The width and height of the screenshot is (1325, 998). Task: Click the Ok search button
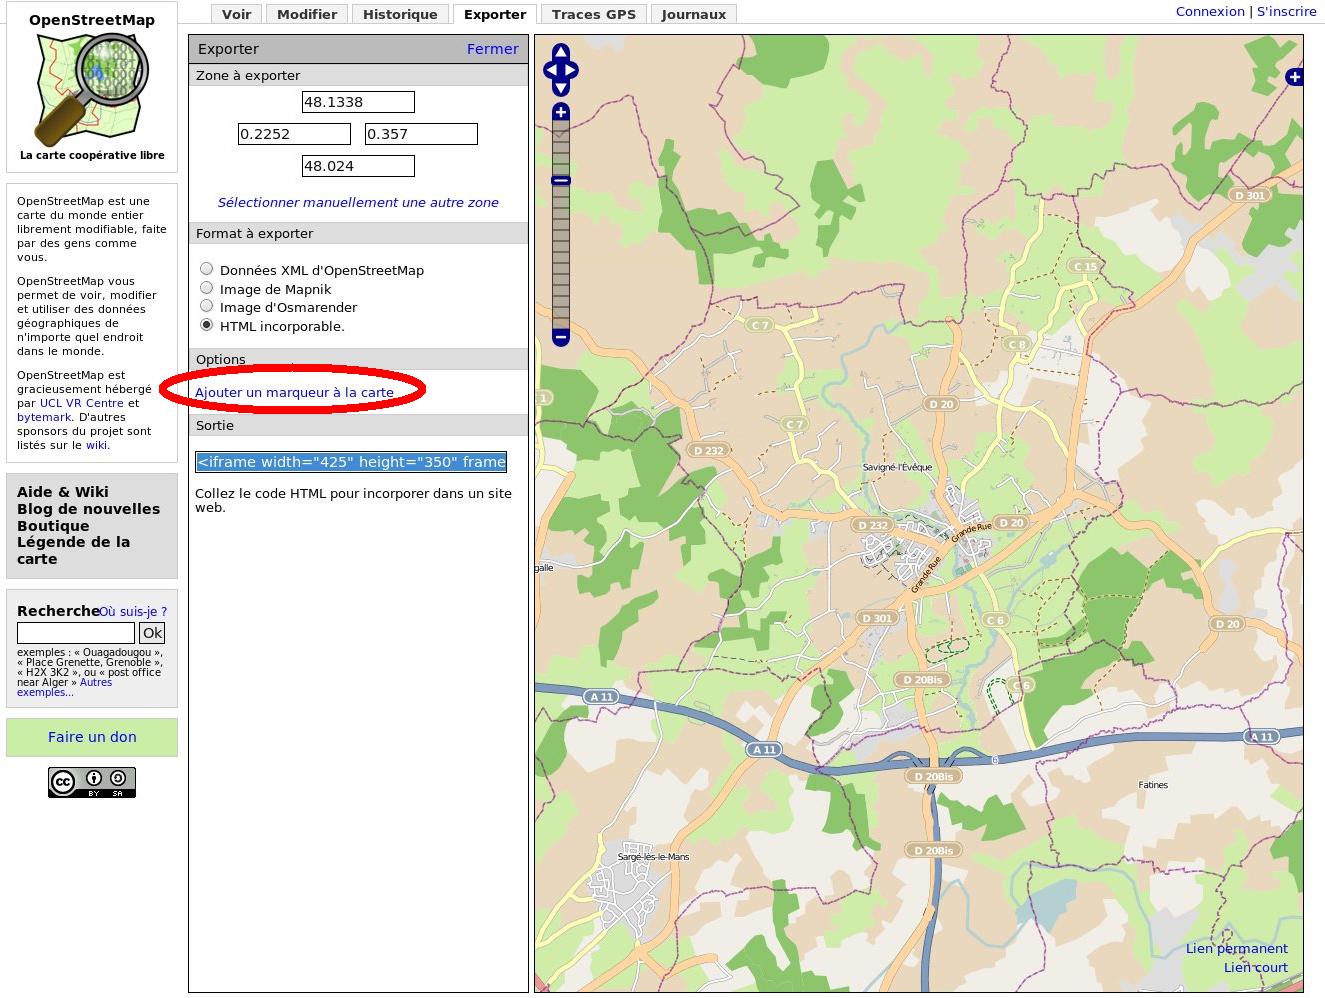pyautogui.click(x=152, y=633)
